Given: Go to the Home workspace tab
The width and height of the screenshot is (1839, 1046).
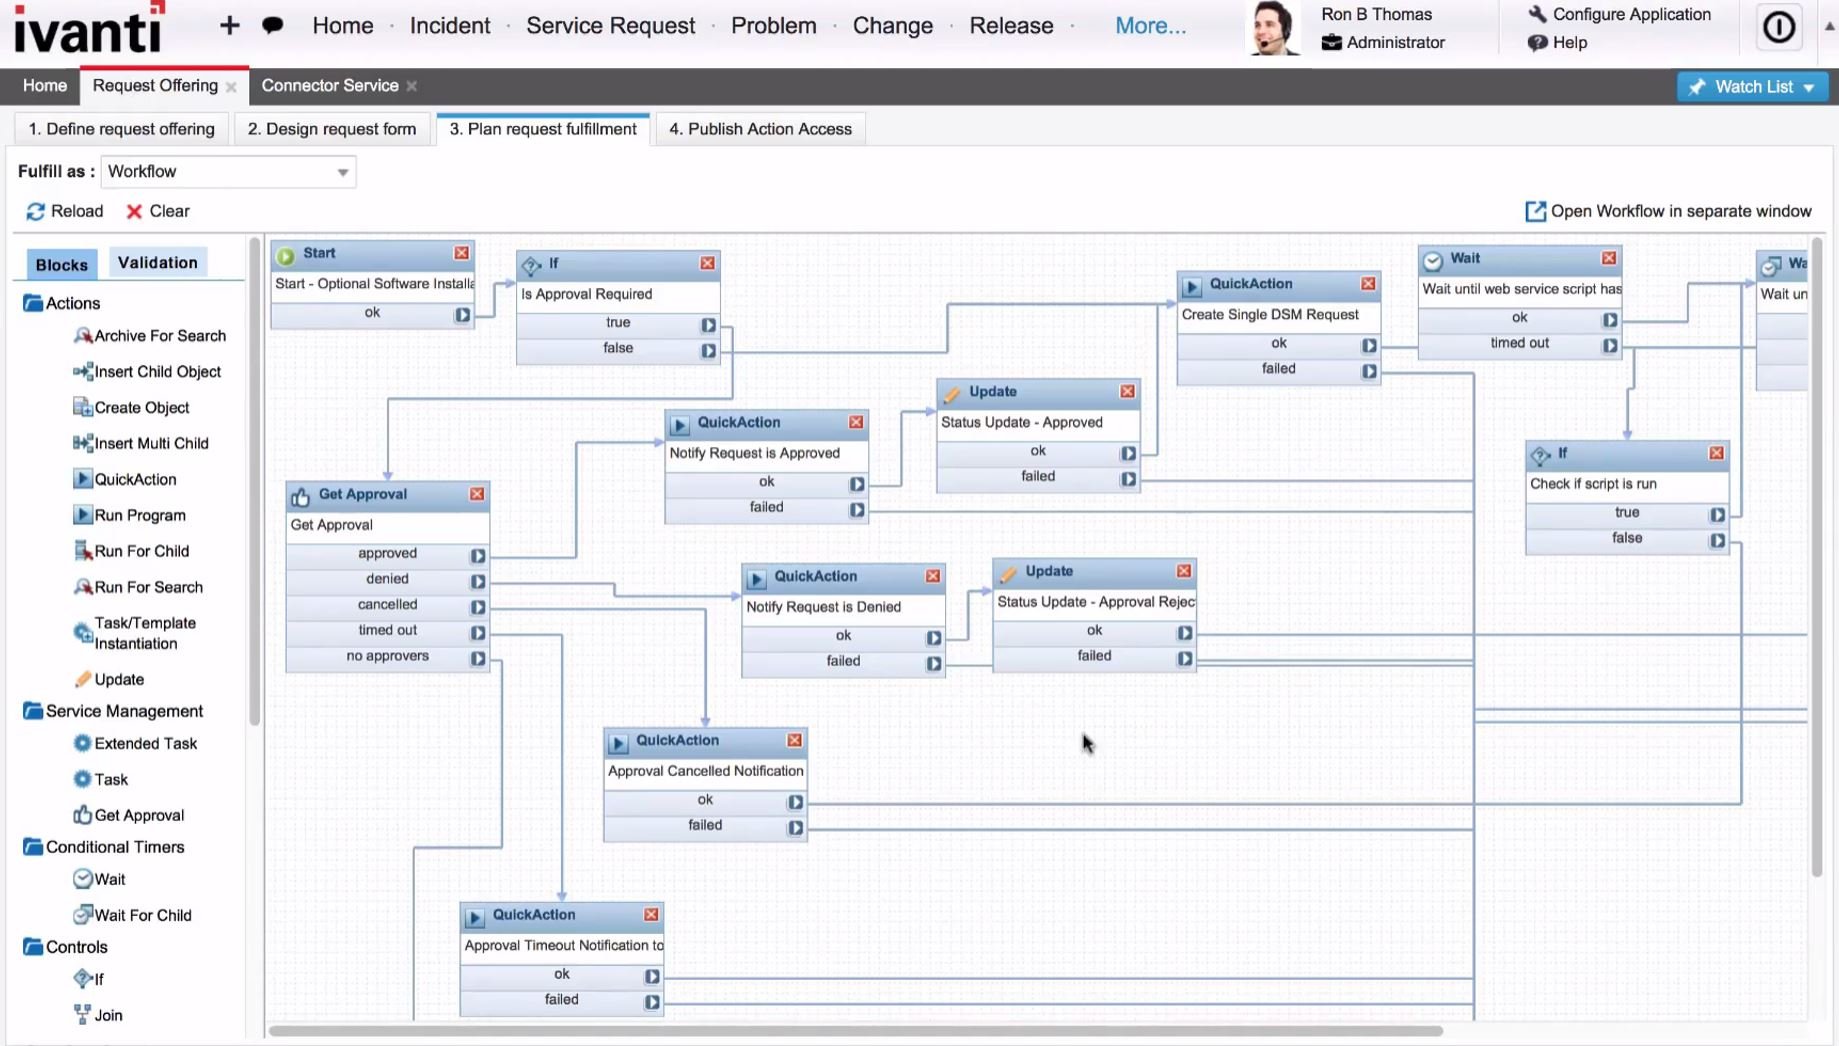Looking at the screenshot, I should [45, 86].
